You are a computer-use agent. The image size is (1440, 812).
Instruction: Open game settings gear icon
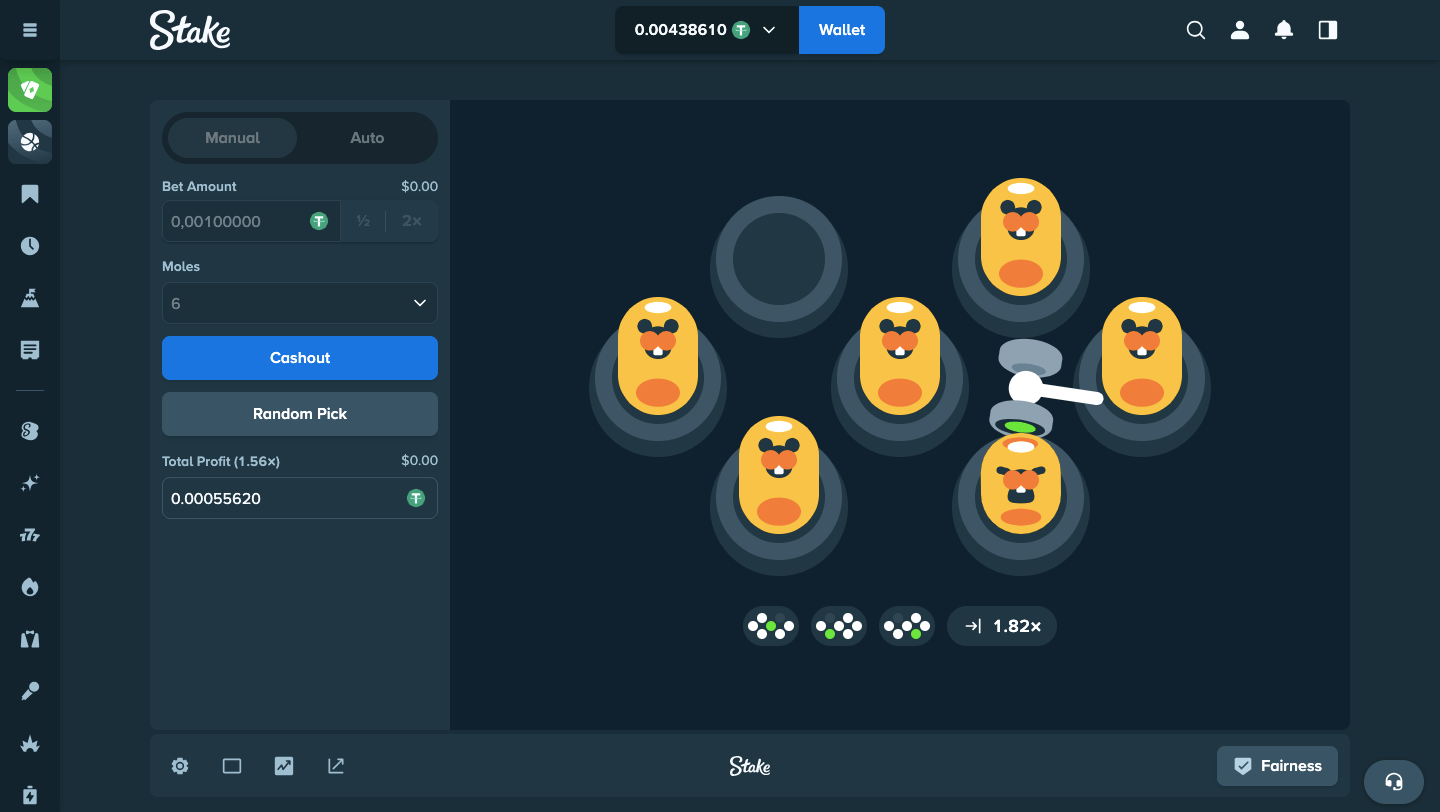pos(180,766)
